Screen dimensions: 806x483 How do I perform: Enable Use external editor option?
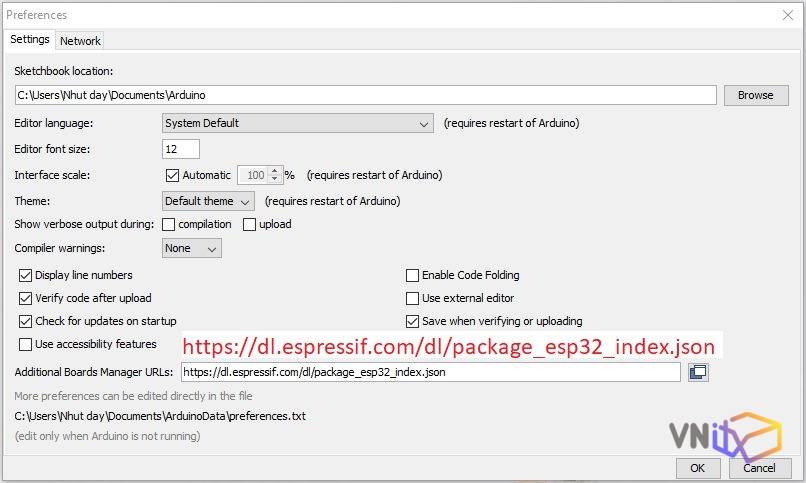pos(412,298)
